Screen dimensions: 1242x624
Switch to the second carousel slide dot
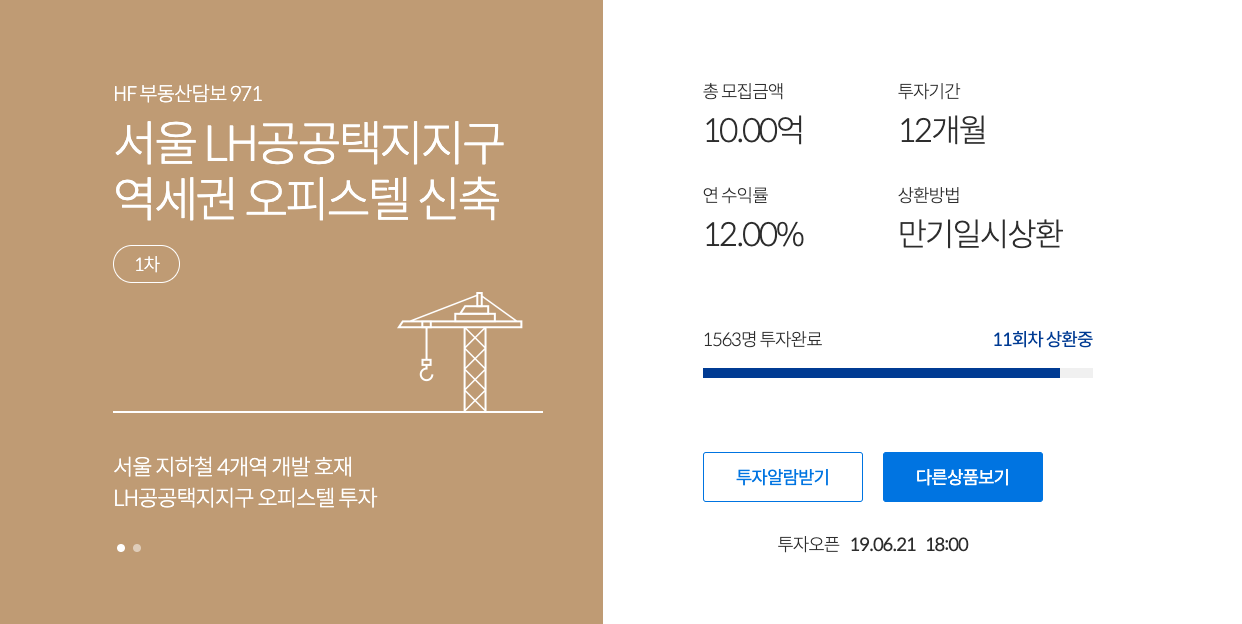[137, 548]
